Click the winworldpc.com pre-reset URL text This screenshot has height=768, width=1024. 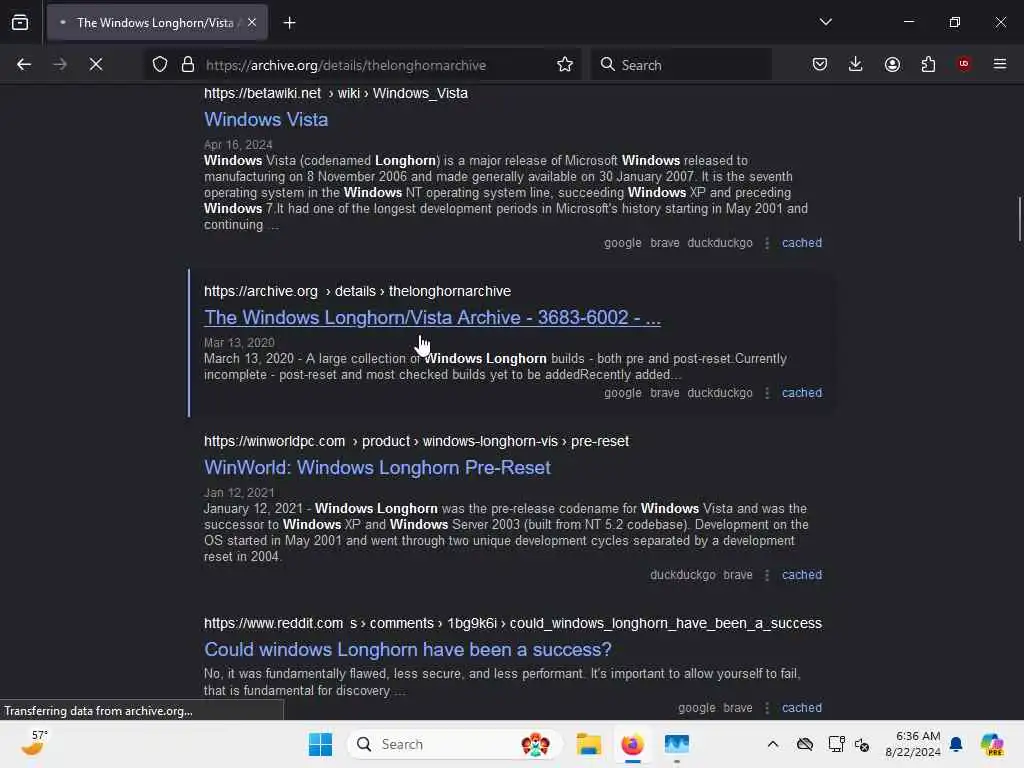tap(416, 441)
